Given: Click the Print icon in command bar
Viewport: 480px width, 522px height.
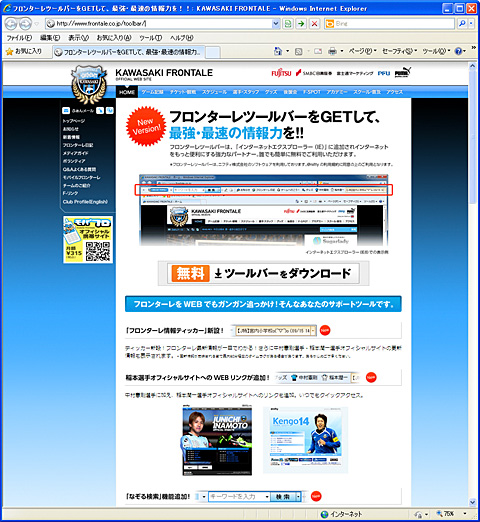Looking at the screenshot, I should tap(332, 51).
